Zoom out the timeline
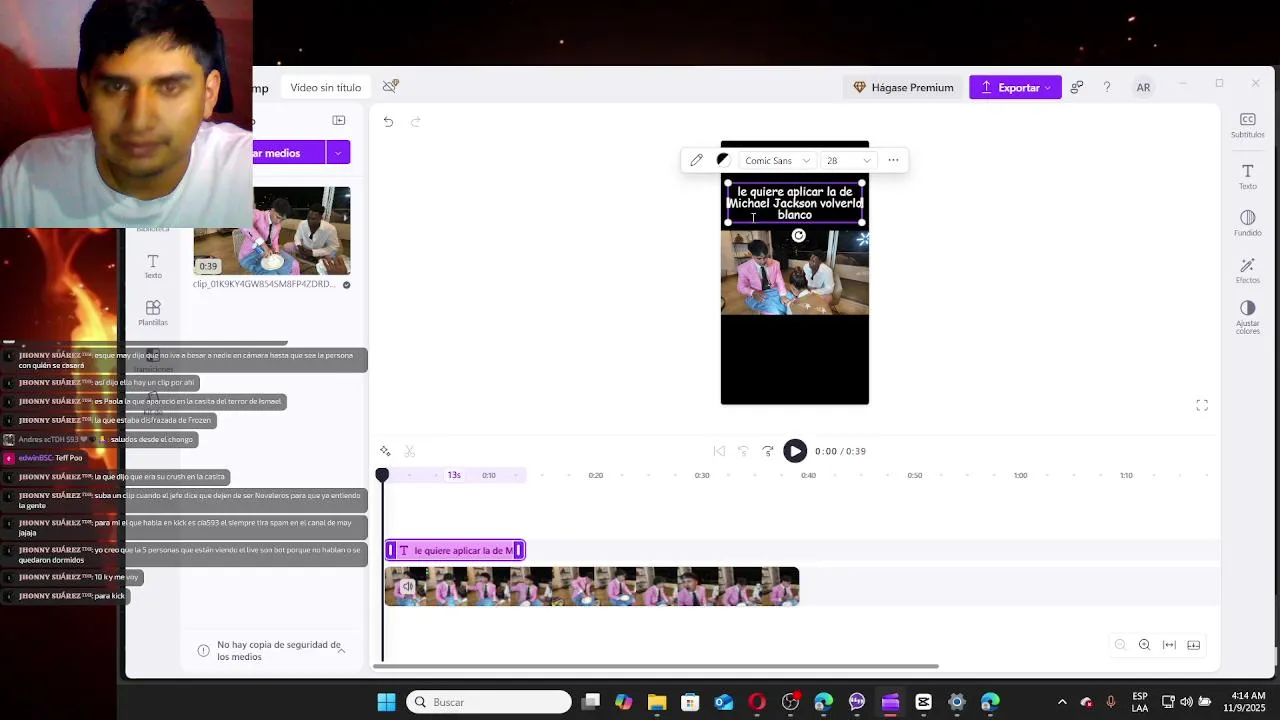The image size is (1280, 720). [x=1120, y=645]
